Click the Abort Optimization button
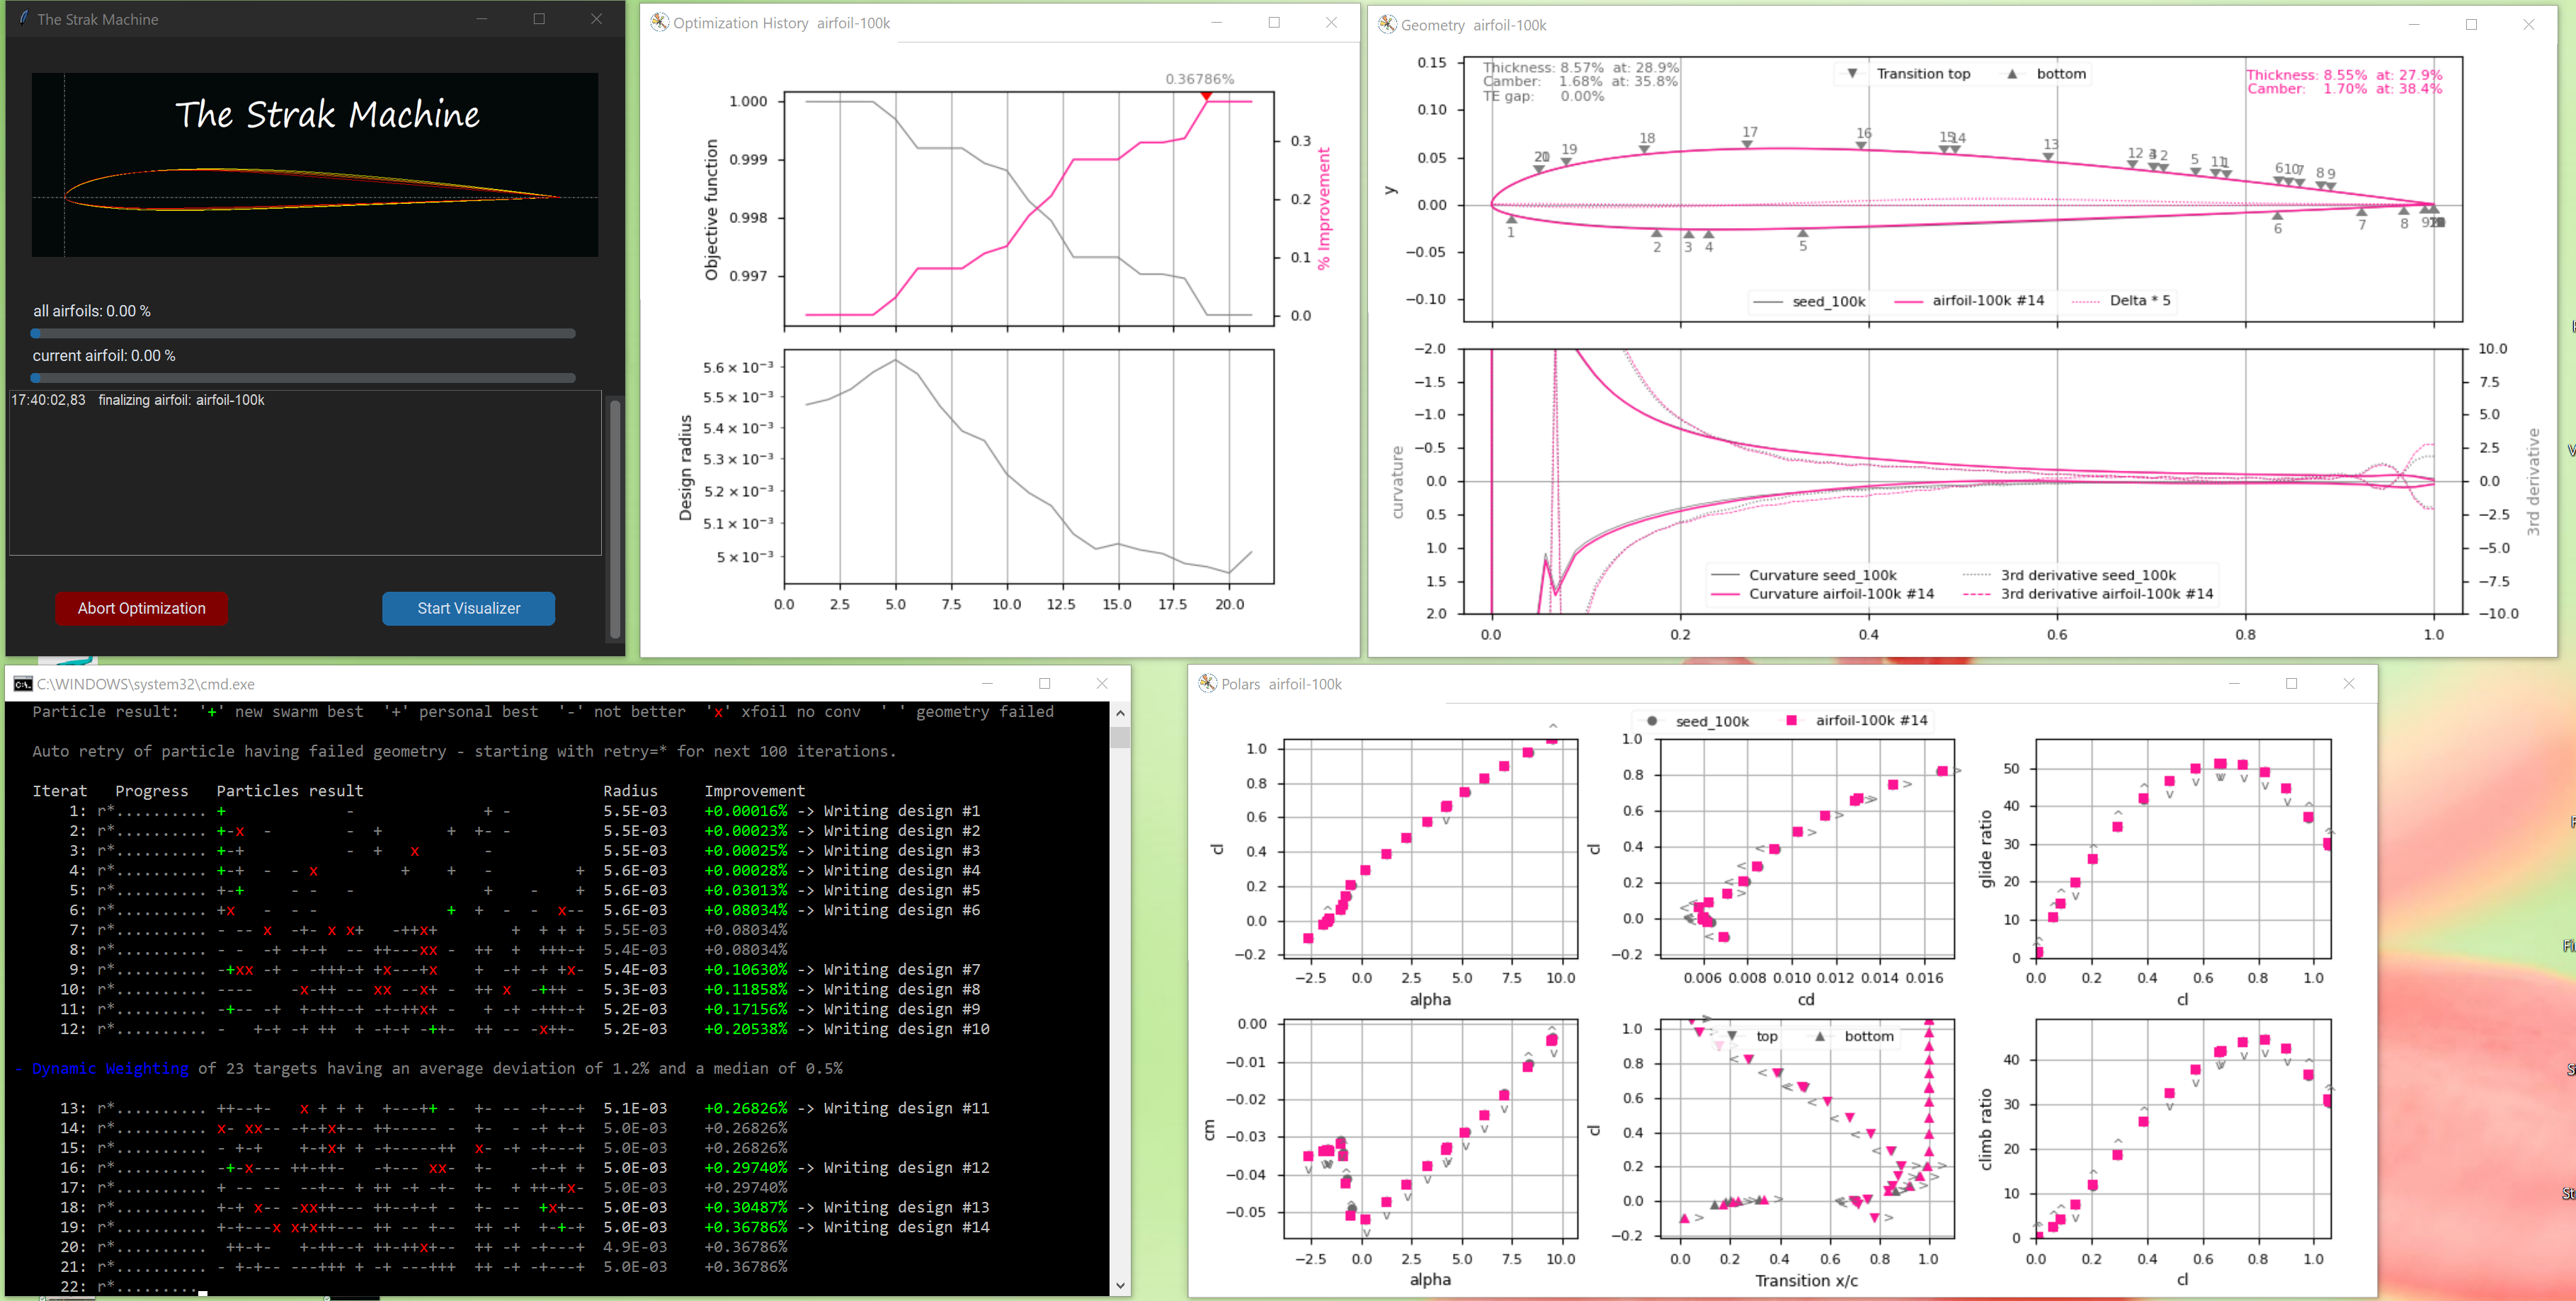 tap(141, 608)
